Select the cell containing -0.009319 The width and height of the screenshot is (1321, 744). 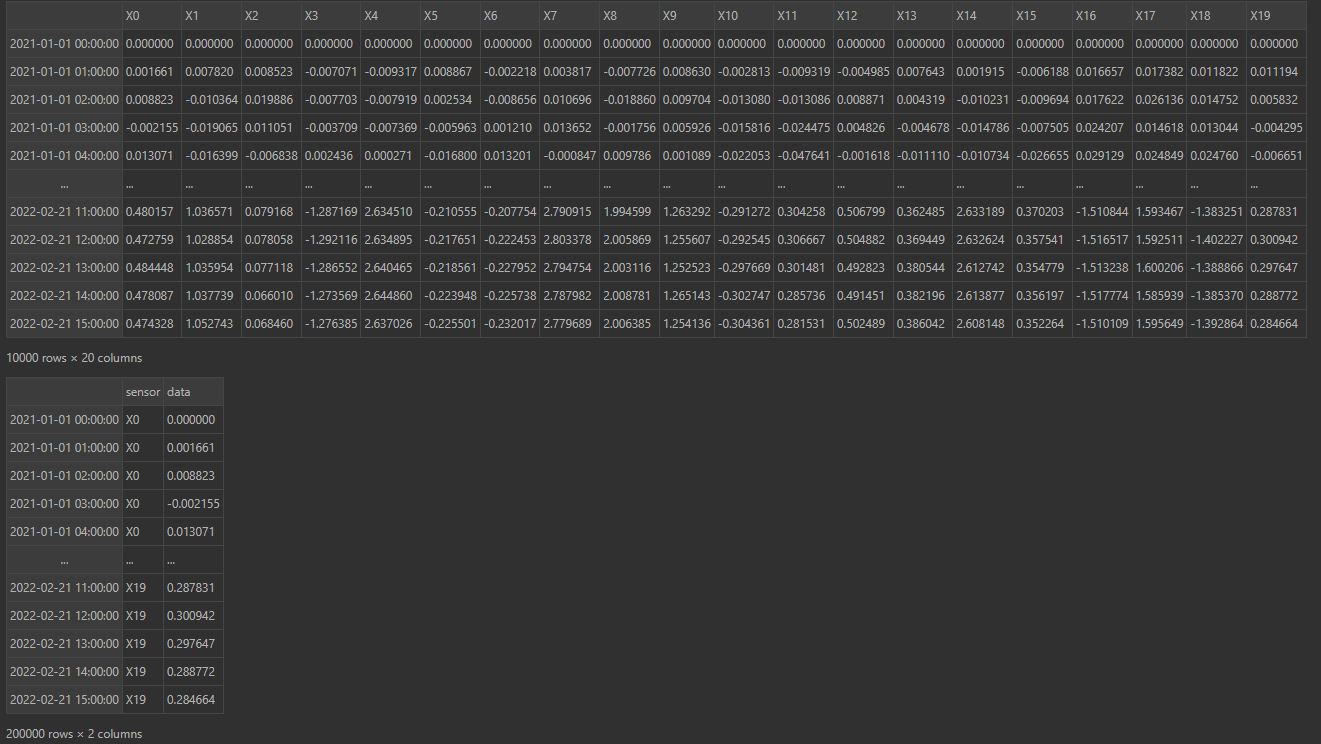(803, 72)
